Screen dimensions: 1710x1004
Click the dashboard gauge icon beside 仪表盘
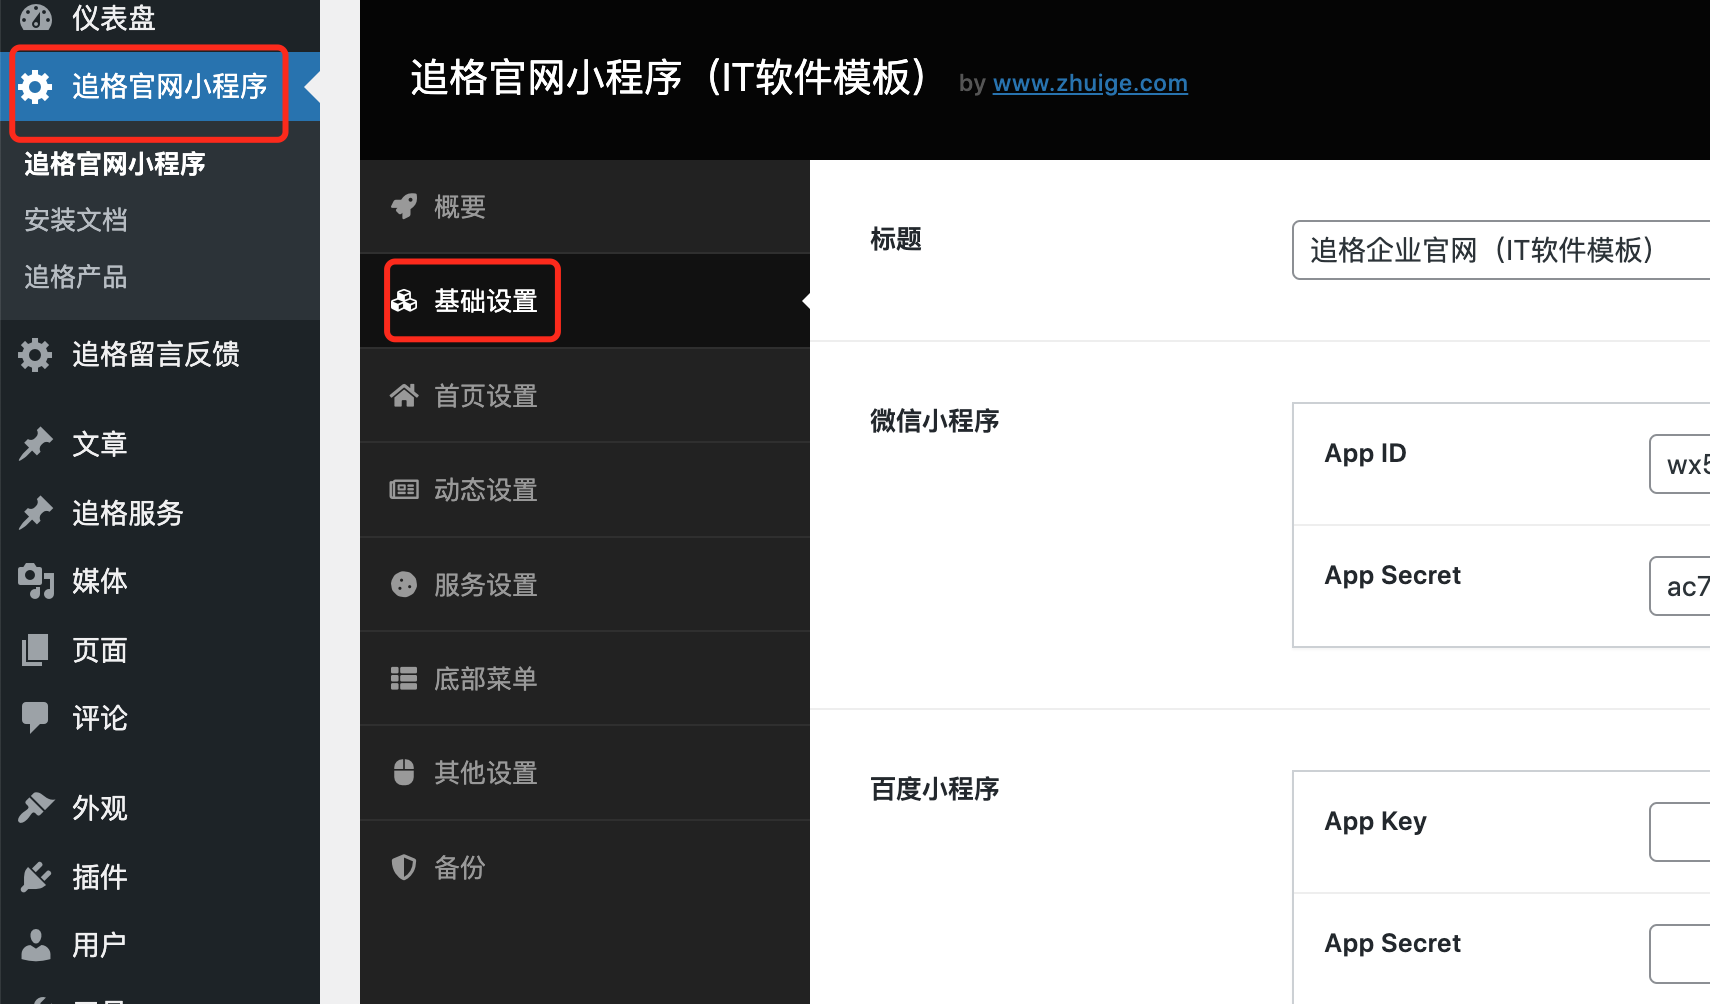[36, 17]
